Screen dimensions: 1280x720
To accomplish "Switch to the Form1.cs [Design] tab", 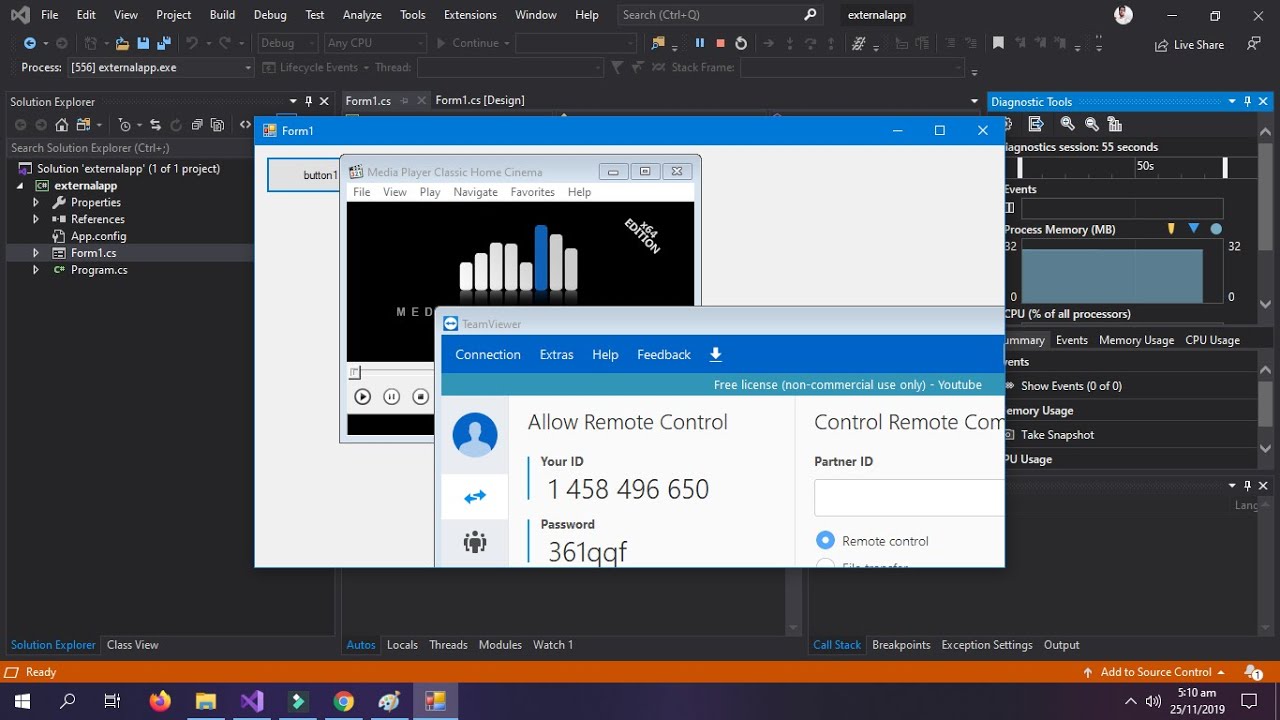I will point(479,100).
